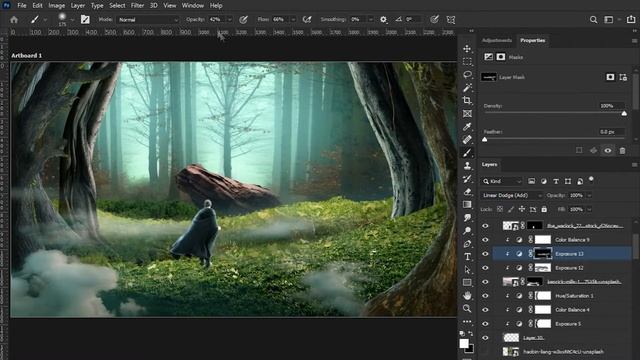Select the Zoom tool

click(x=467, y=309)
